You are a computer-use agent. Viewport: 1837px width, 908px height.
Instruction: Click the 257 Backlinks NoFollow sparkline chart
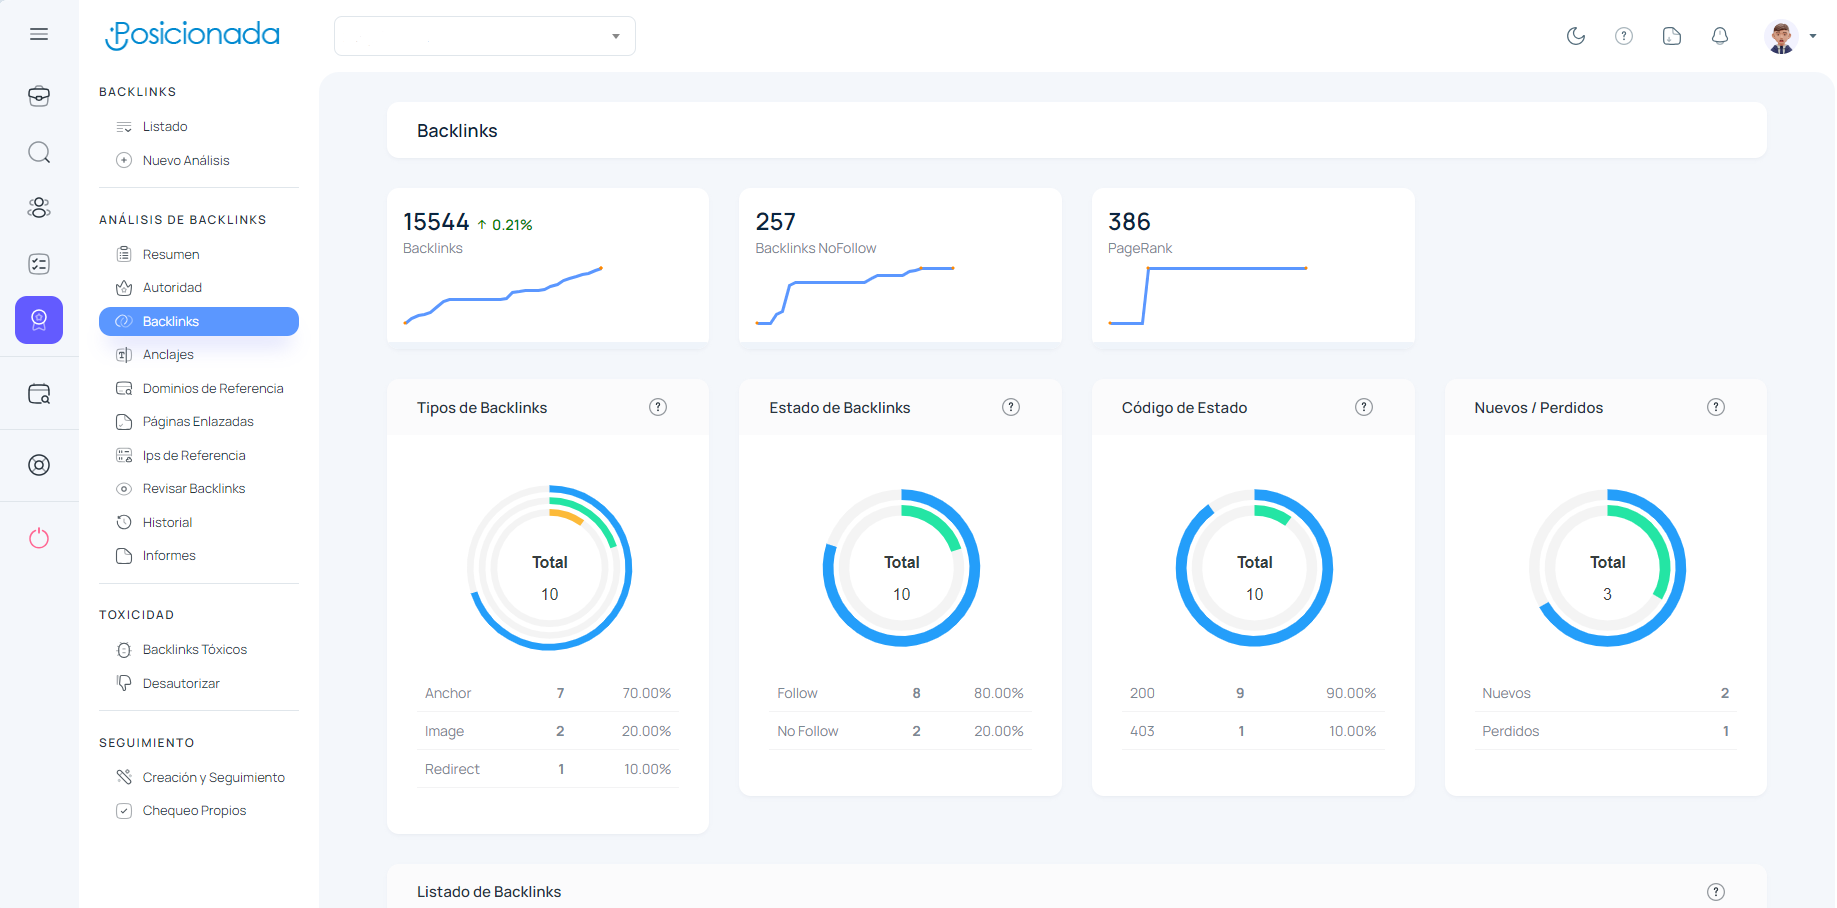pos(855,296)
